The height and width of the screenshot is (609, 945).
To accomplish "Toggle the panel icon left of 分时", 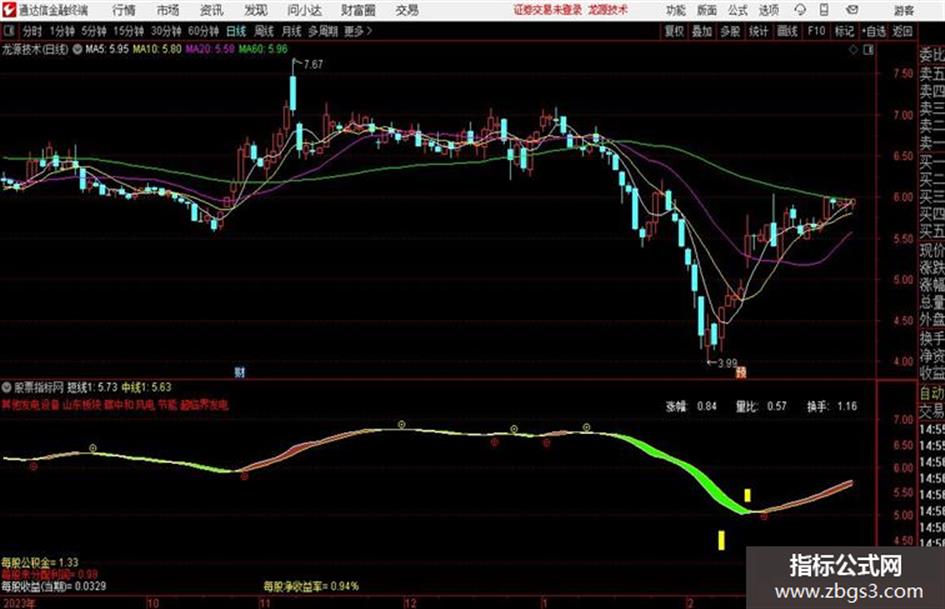I will pos(8,31).
